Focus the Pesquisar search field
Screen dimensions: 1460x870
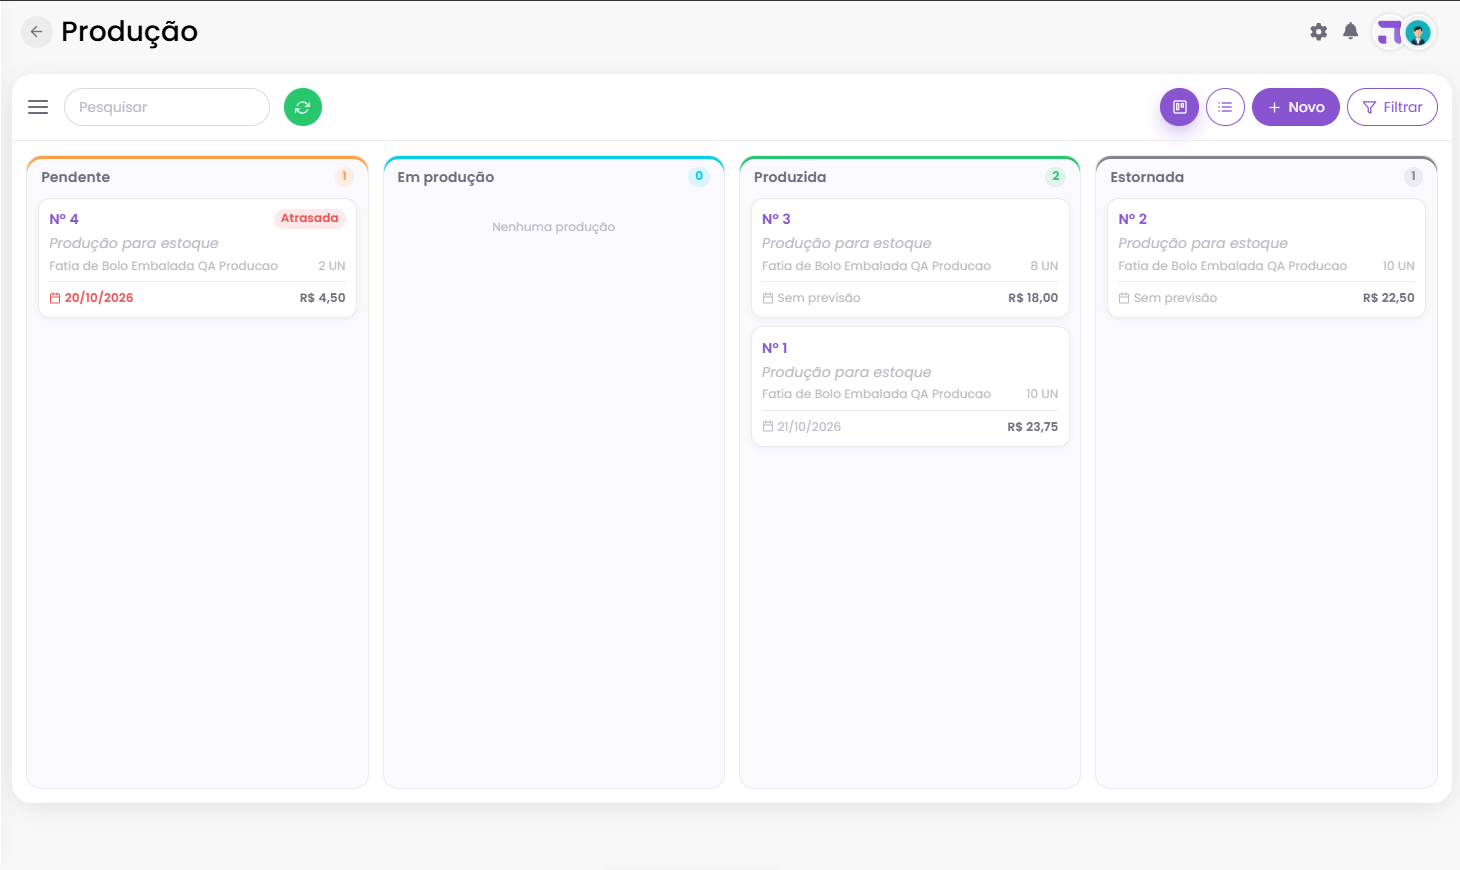click(x=167, y=107)
